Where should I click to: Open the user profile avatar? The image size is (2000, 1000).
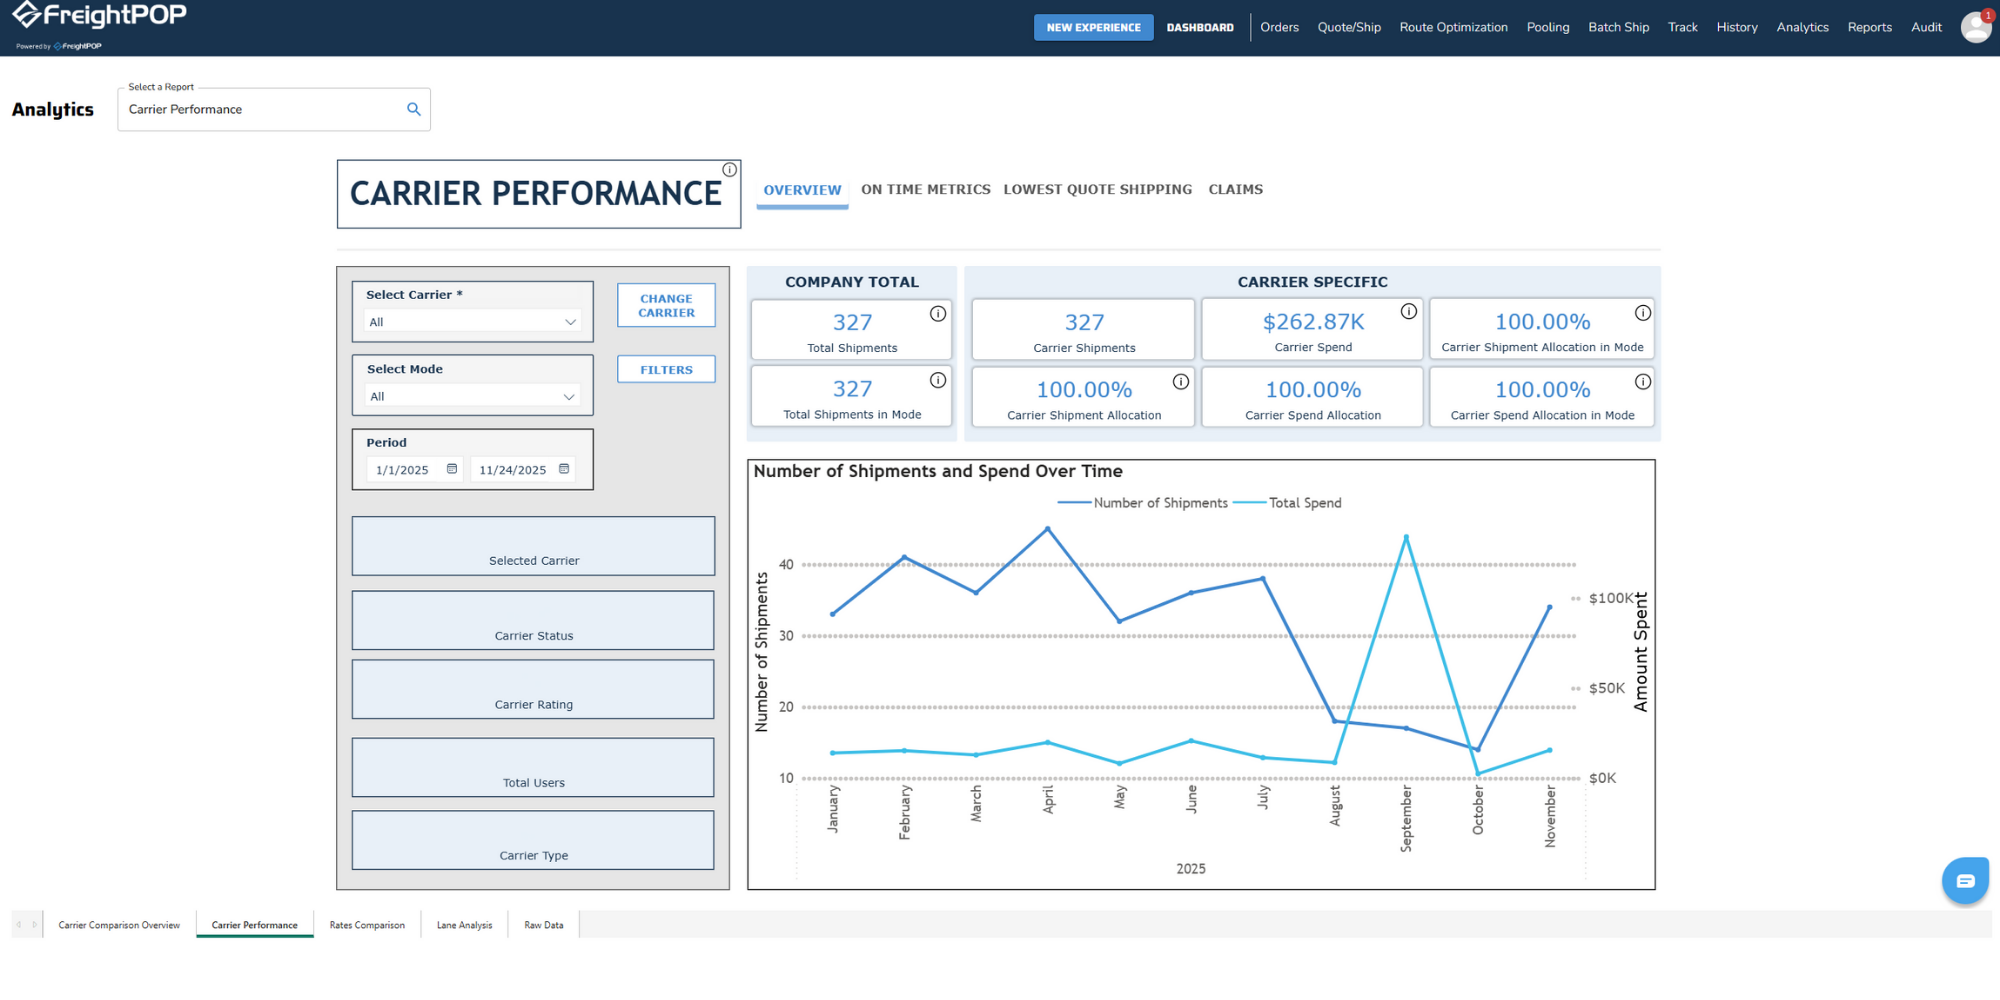point(1975,27)
